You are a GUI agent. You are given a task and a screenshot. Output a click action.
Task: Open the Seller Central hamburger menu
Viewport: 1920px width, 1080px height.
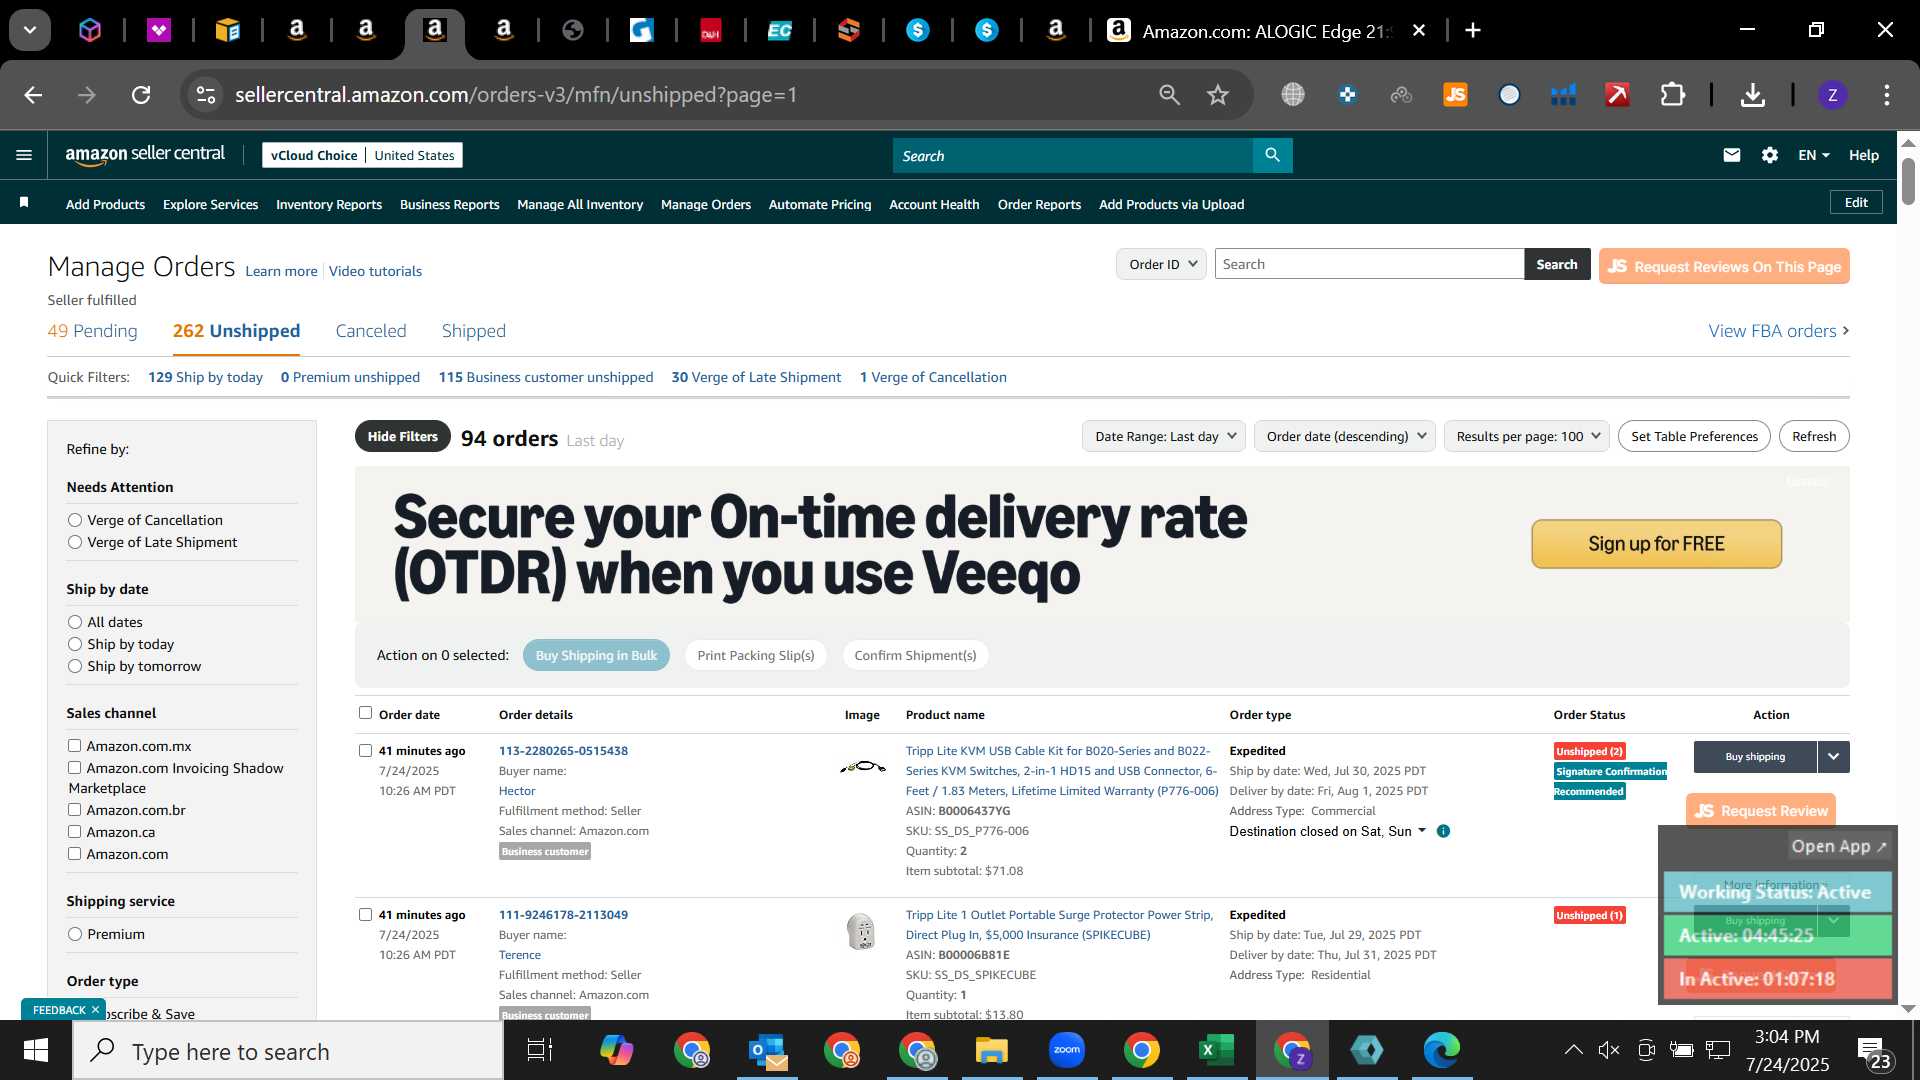[24, 155]
